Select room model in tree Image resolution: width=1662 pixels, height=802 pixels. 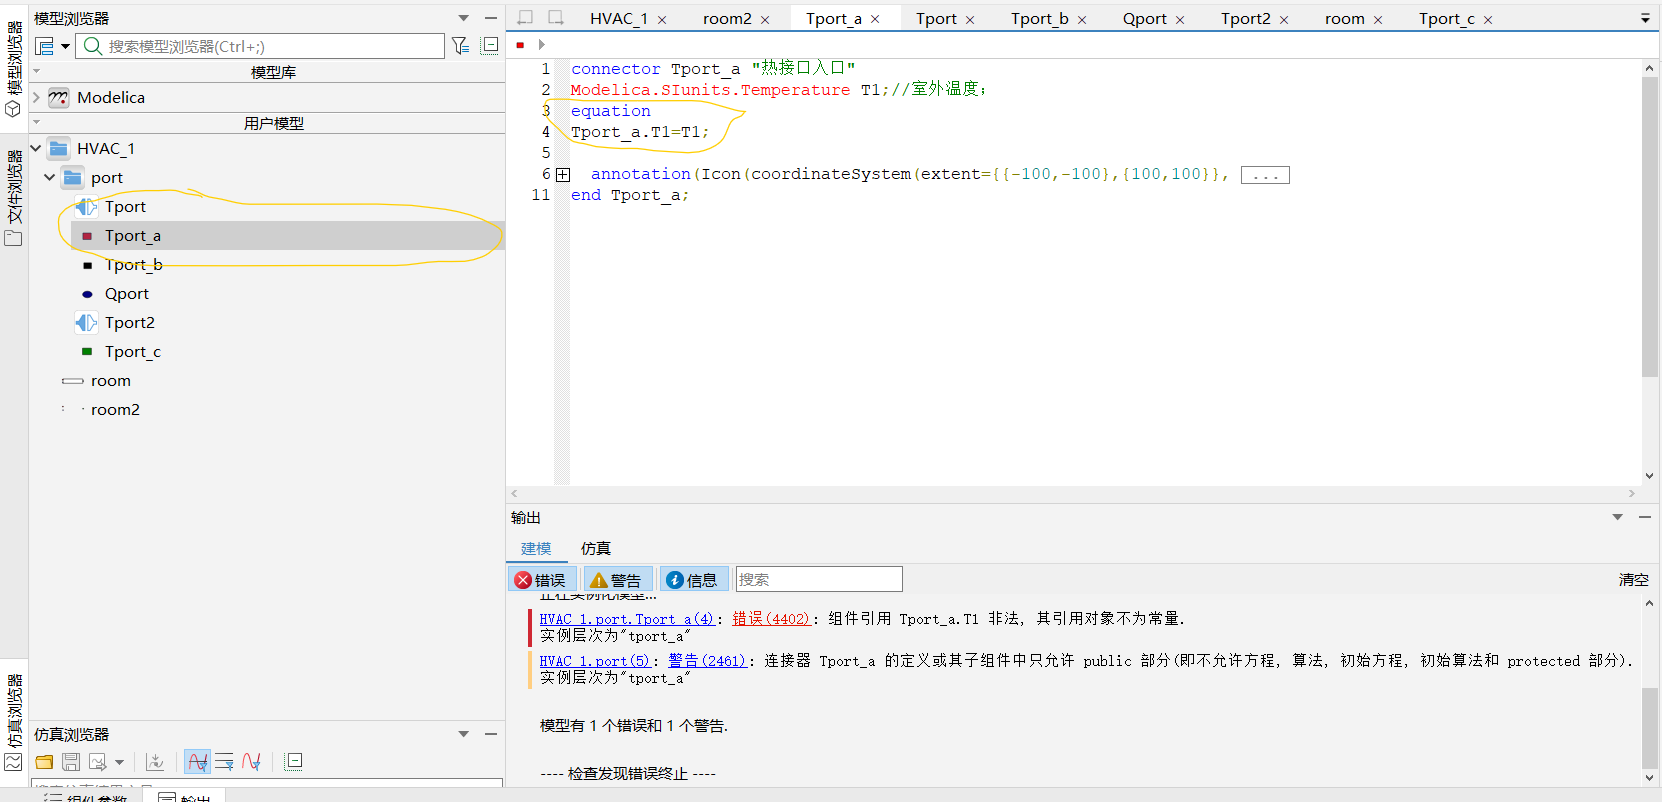pyautogui.click(x=111, y=380)
